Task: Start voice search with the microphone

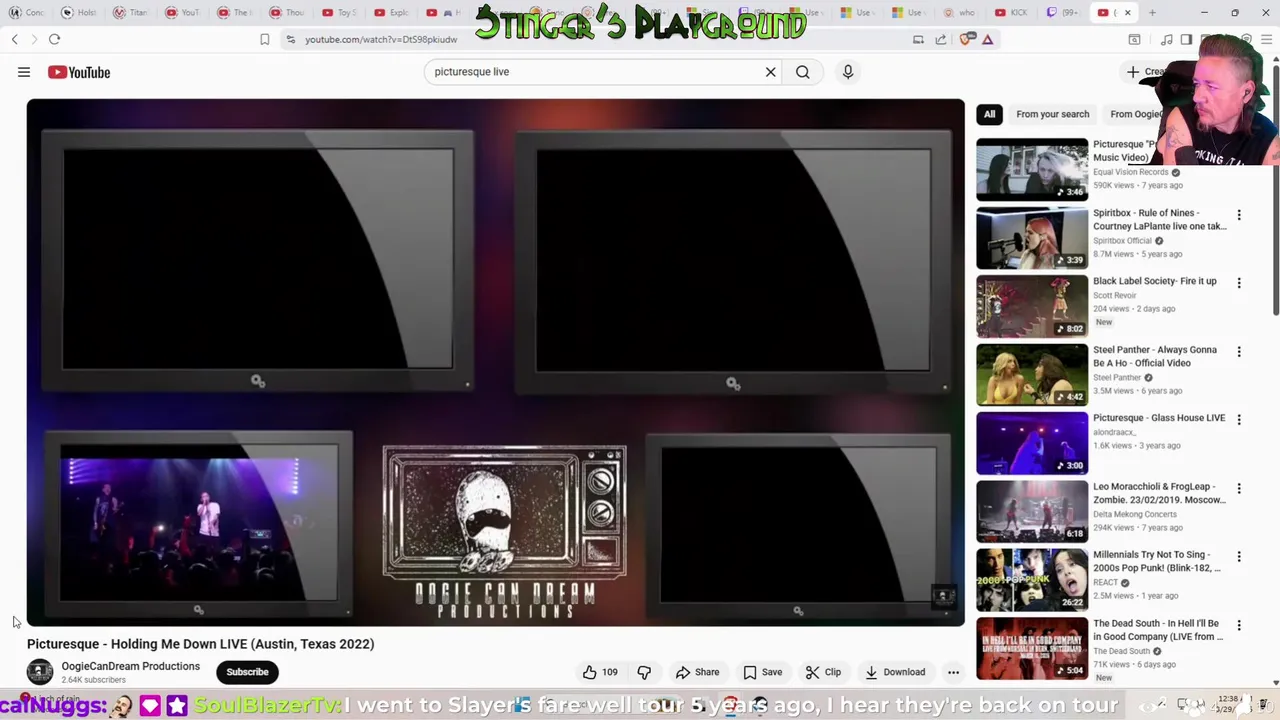Action: tap(847, 72)
